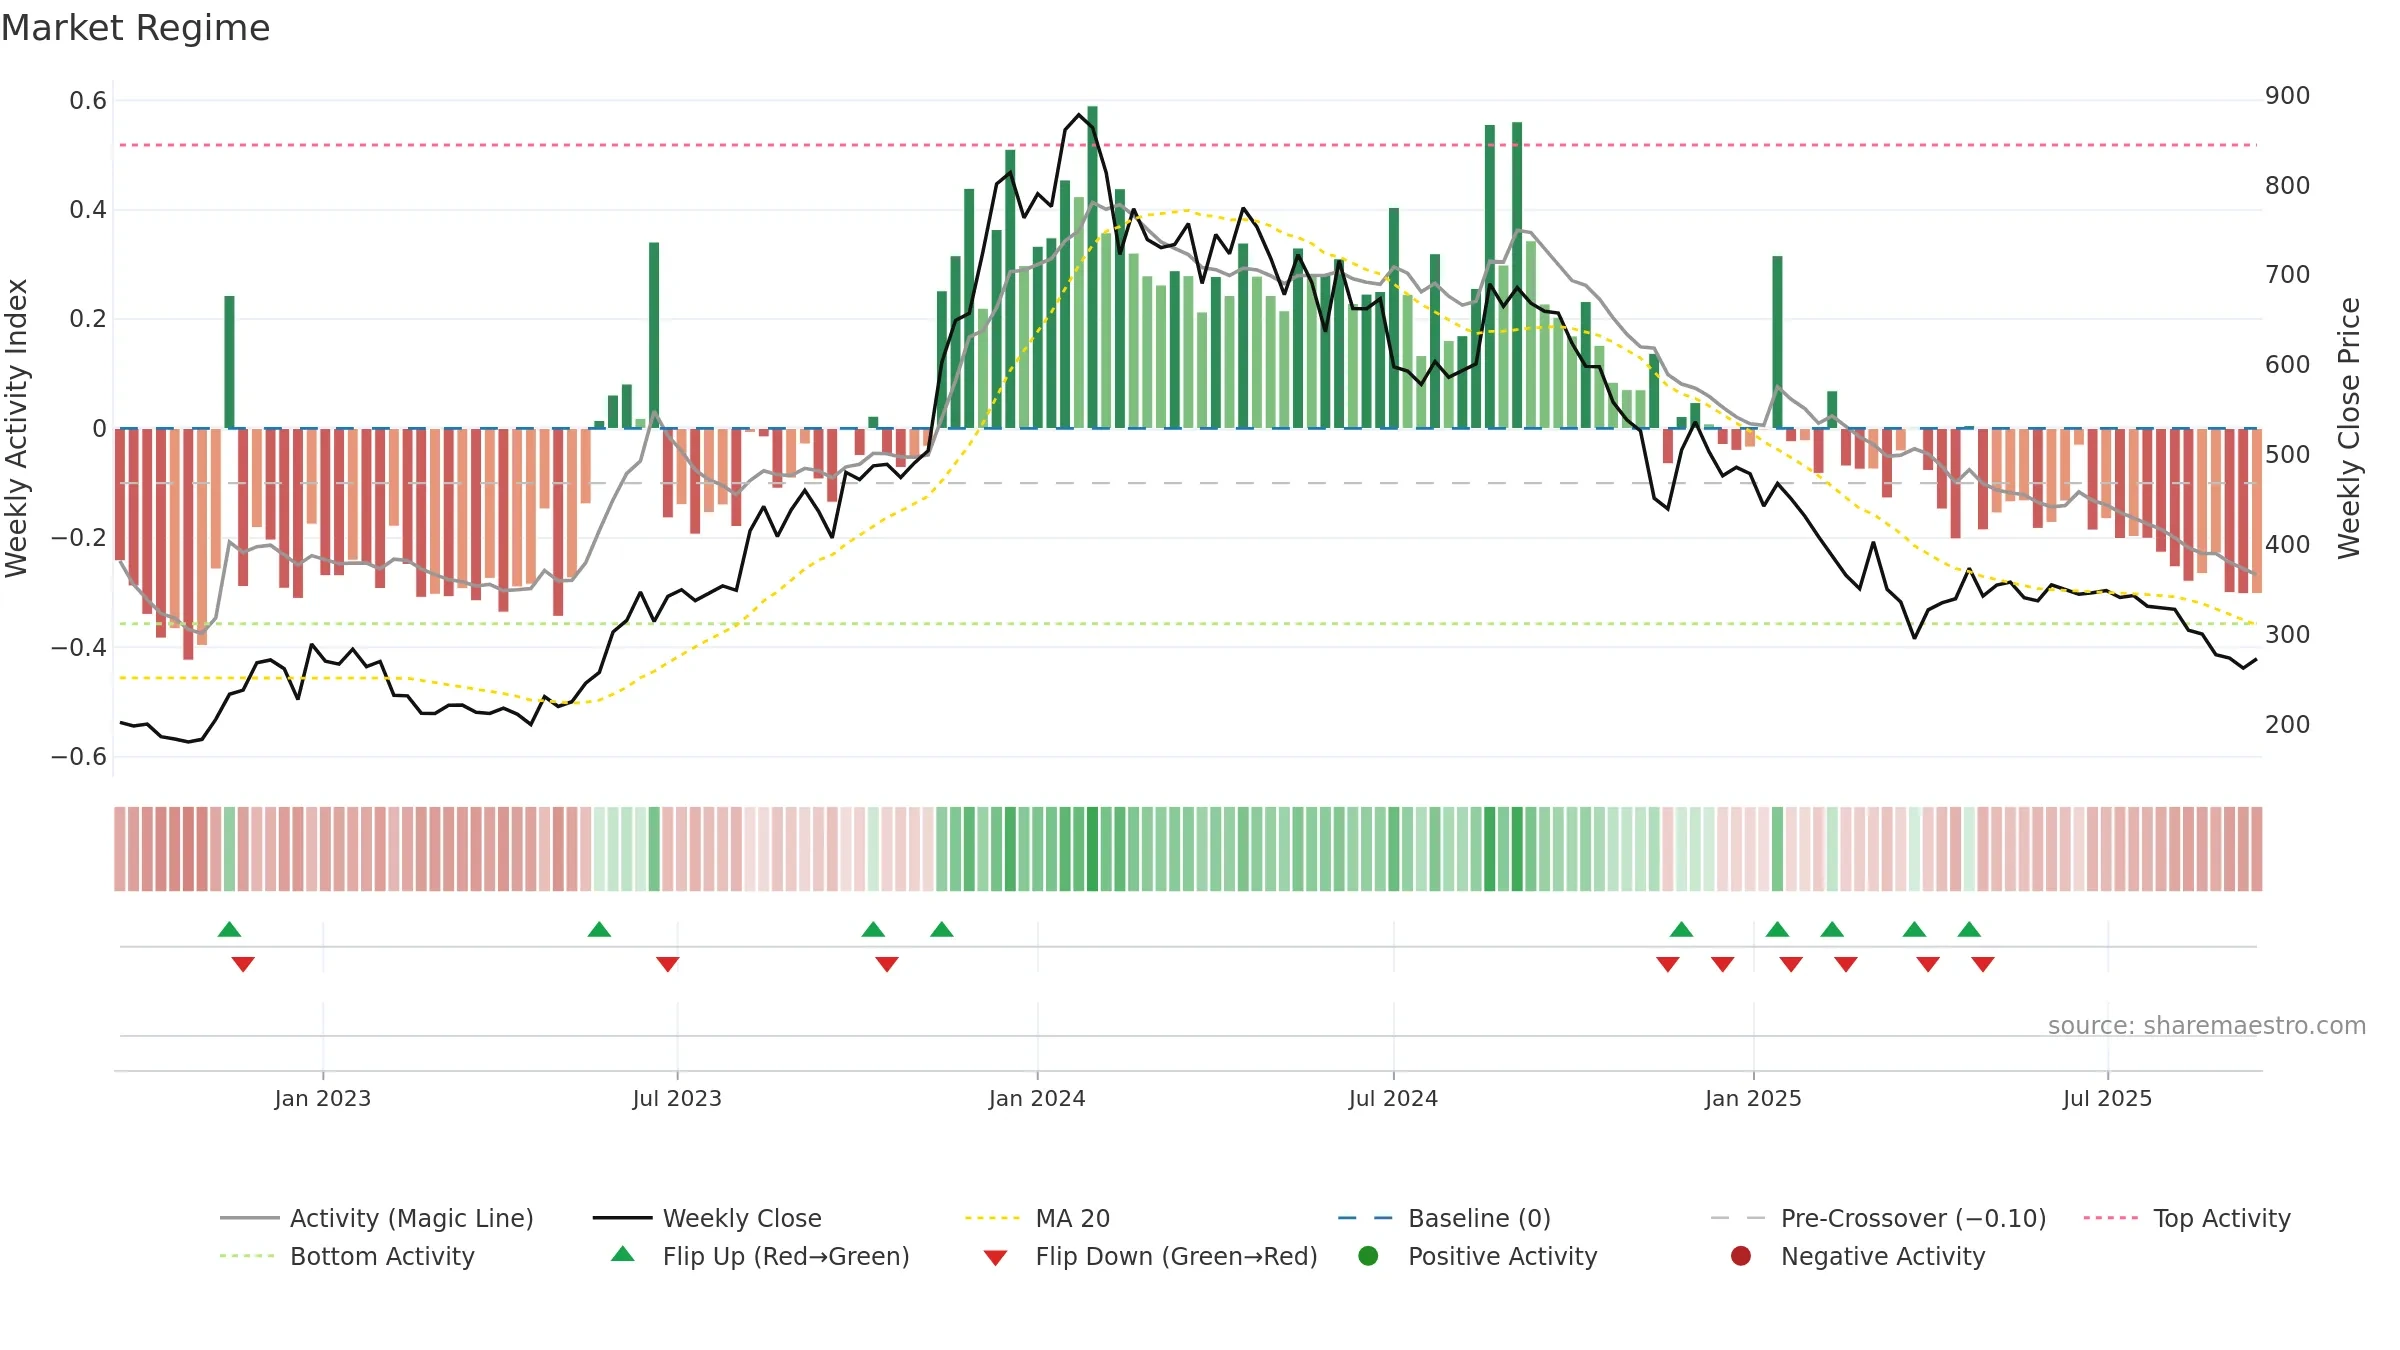This screenshot has width=2400, height=1350.
Task: Click the Weekly Close Price axis title
Action: [x=2349, y=428]
